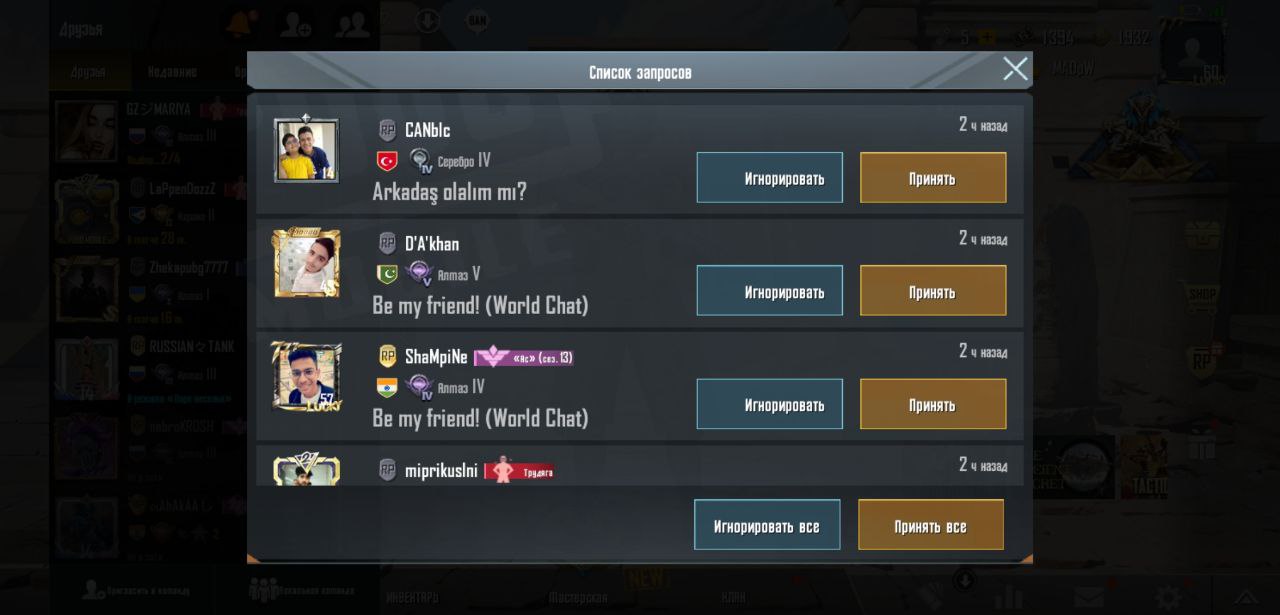Image resolution: width=1280 pixels, height=615 pixels.
Task: Ignore CANblc's friend request
Action: (x=770, y=178)
